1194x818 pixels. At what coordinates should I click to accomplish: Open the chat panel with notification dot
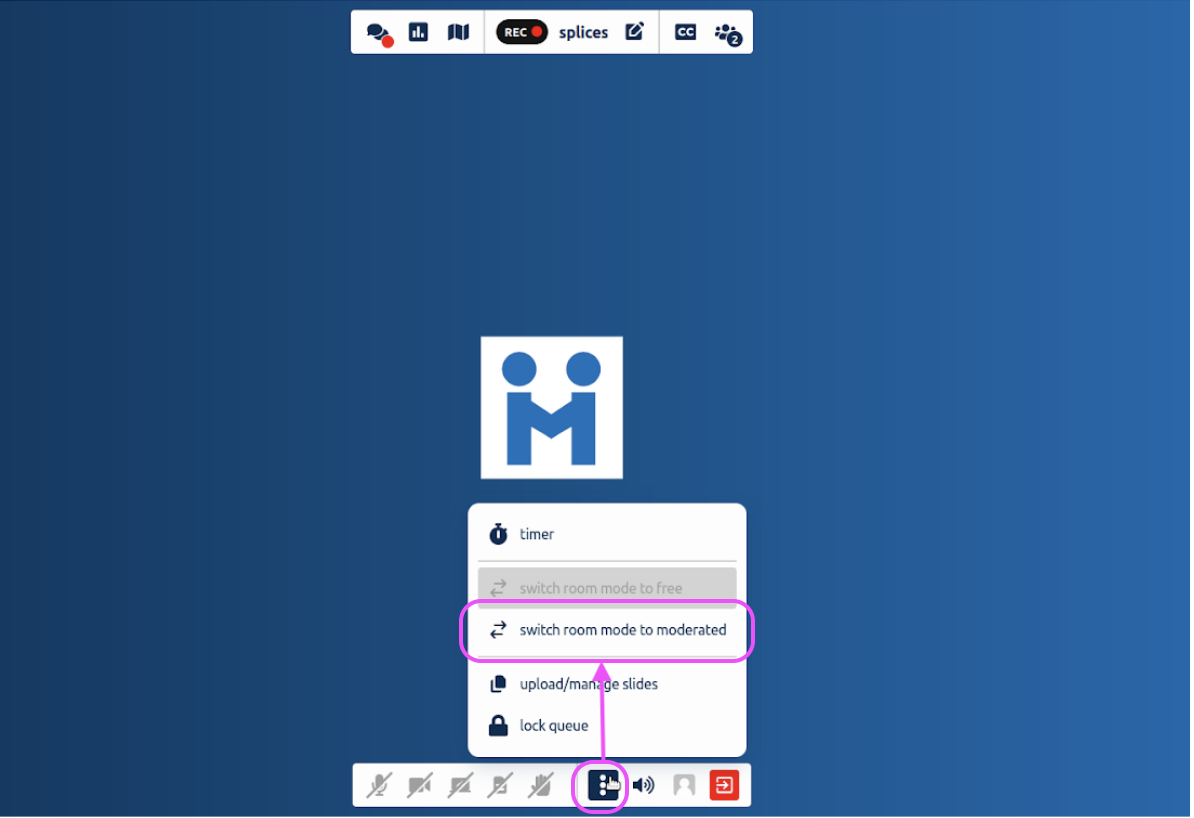[378, 32]
